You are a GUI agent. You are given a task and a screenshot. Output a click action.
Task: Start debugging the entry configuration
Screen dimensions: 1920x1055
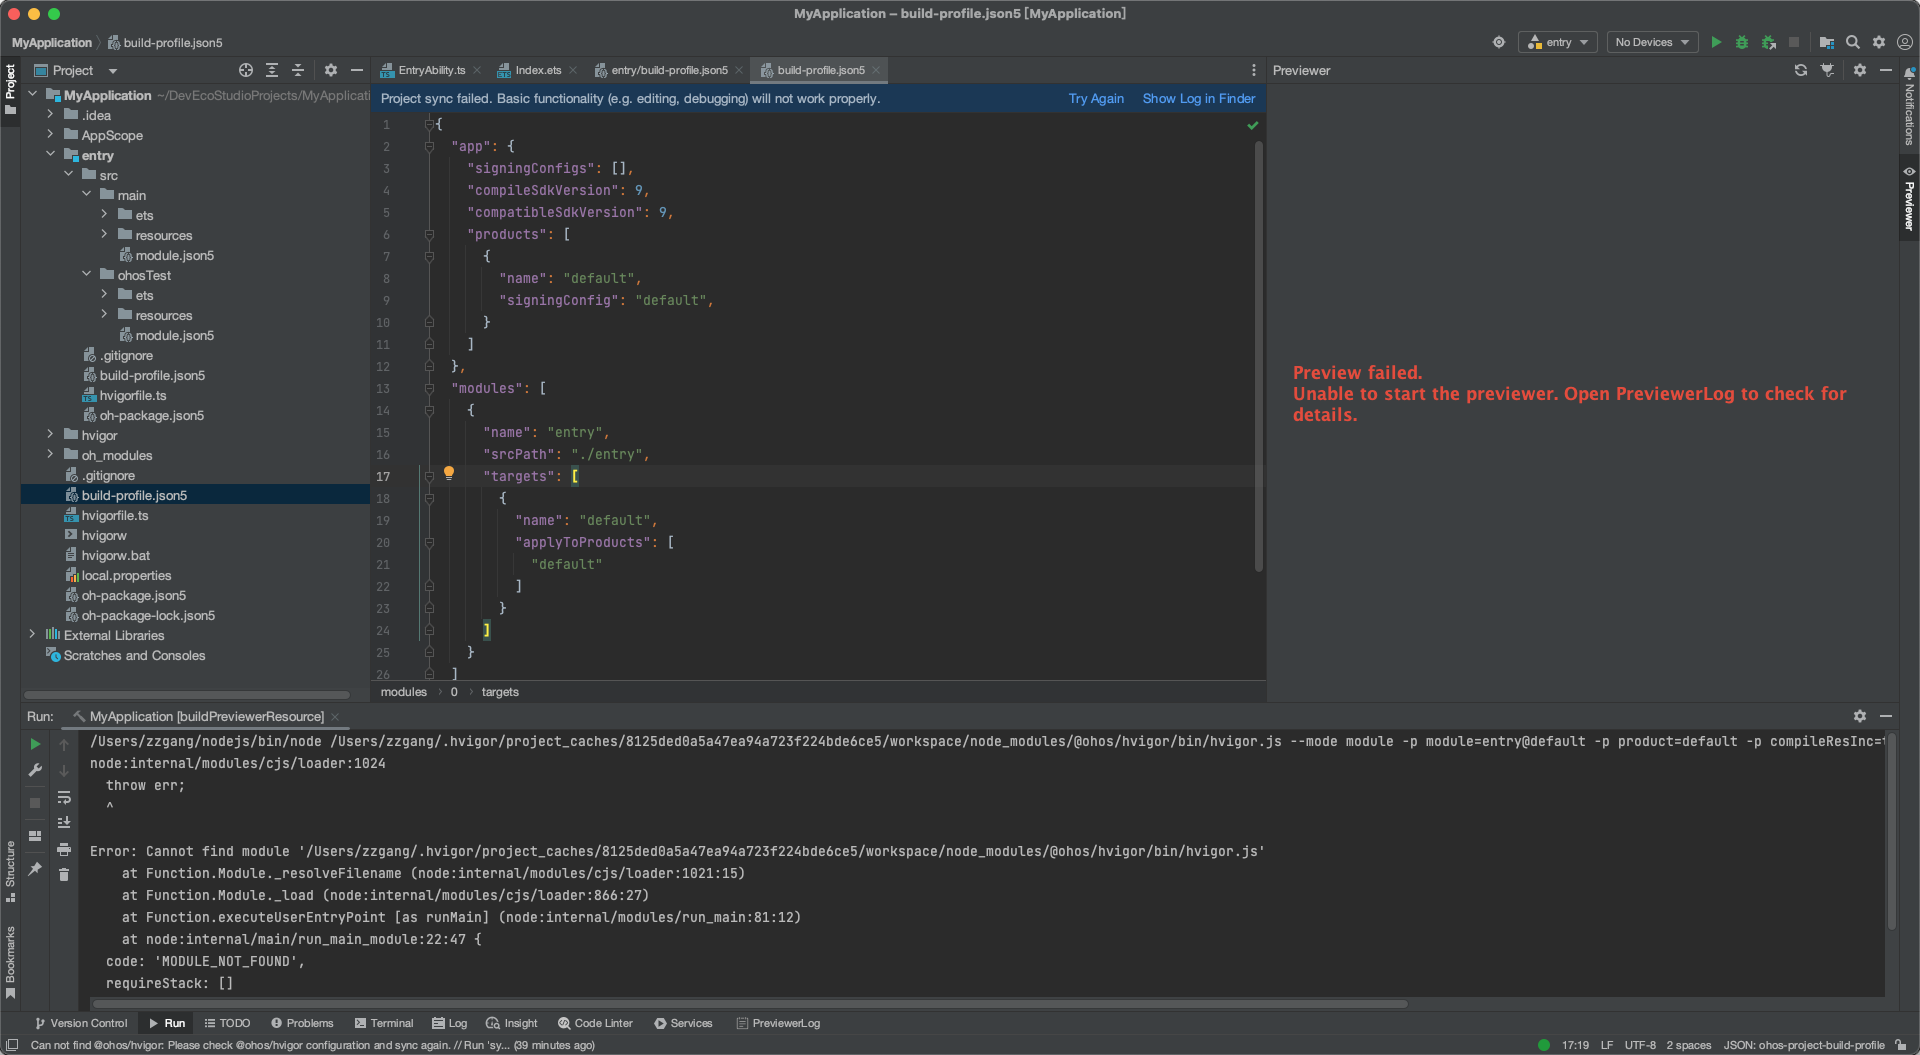coord(1742,42)
